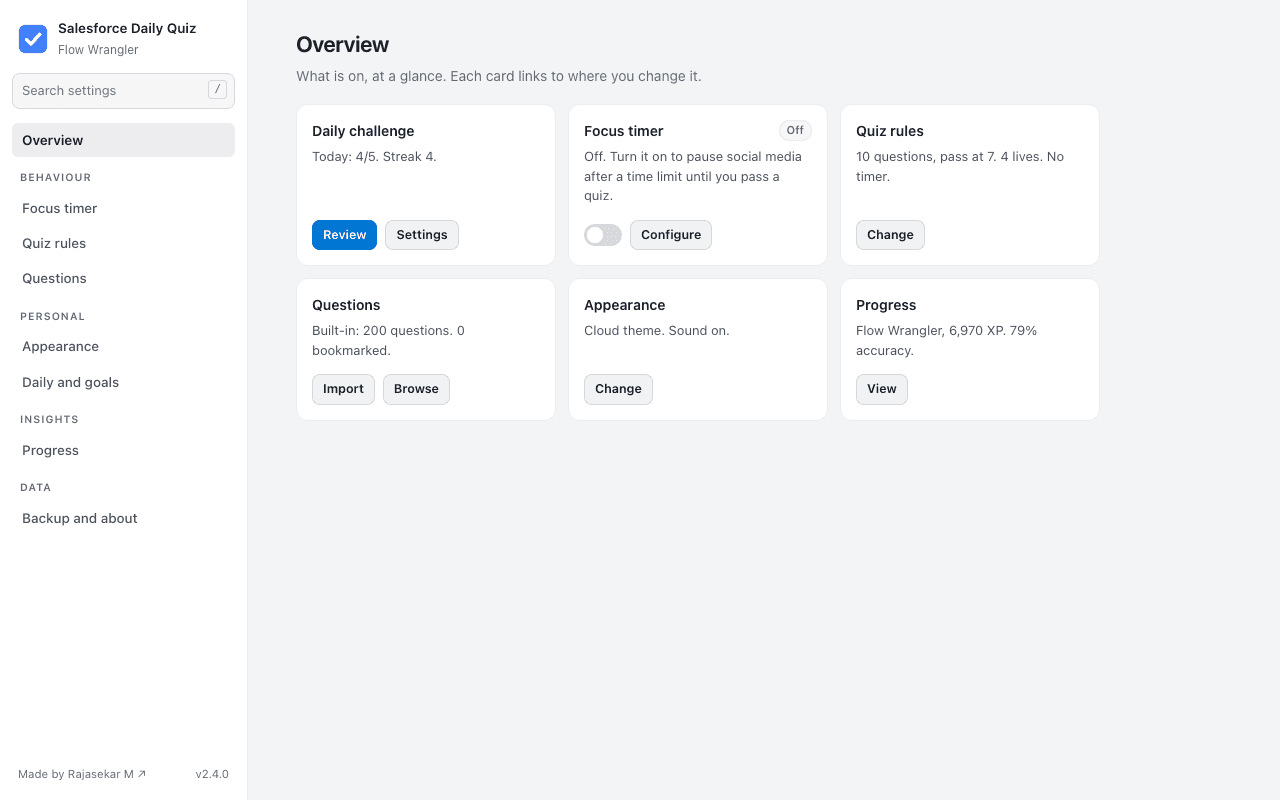Focus the Search settings field
Viewport: 1280px width, 800px height.
[x=123, y=90]
